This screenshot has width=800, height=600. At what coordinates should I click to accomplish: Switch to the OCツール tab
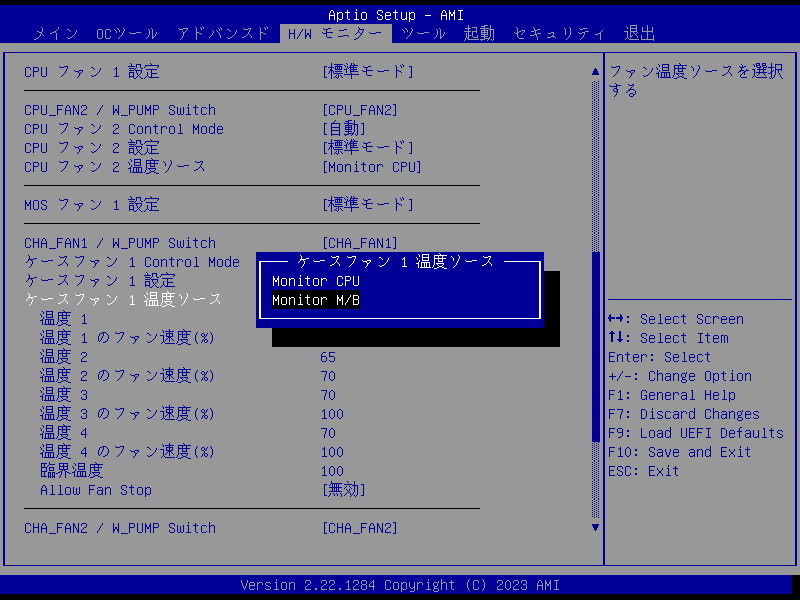coord(127,34)
